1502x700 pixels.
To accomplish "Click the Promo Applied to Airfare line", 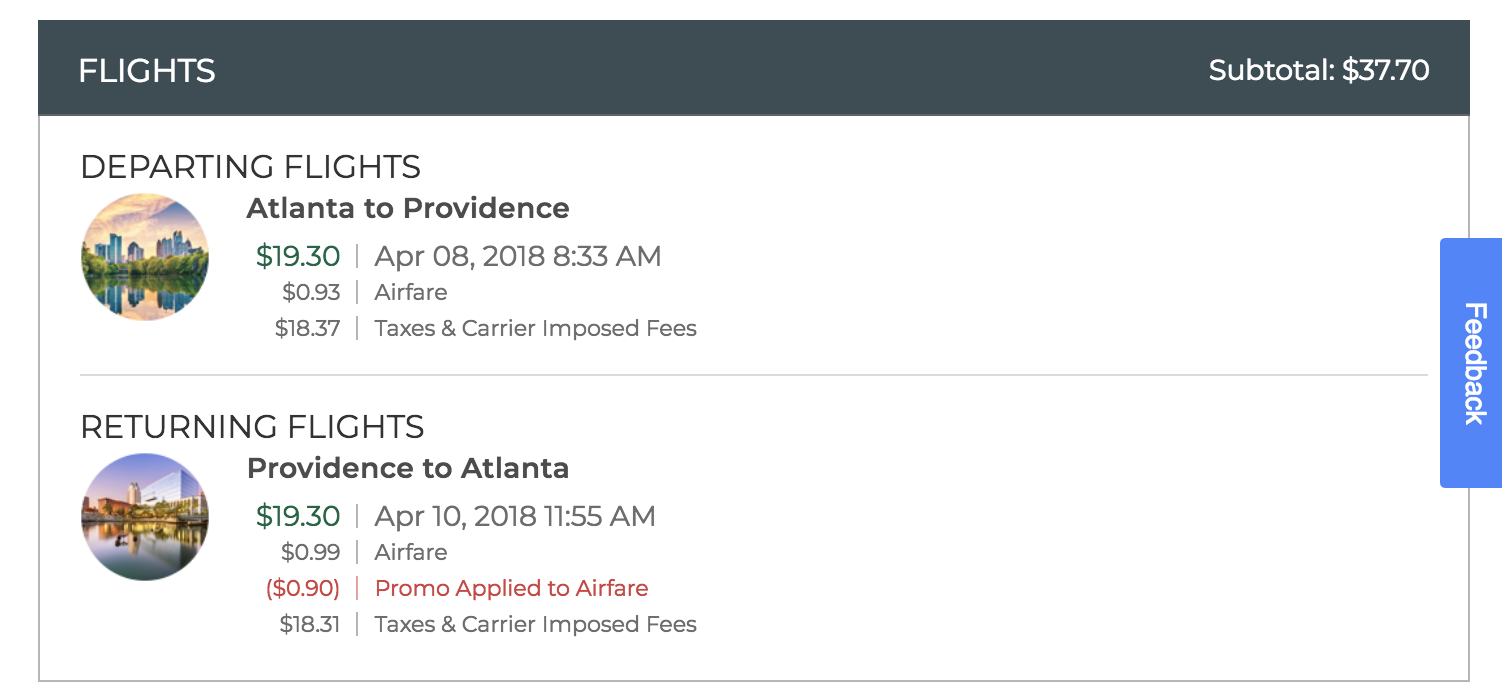I will coord(511,588).
